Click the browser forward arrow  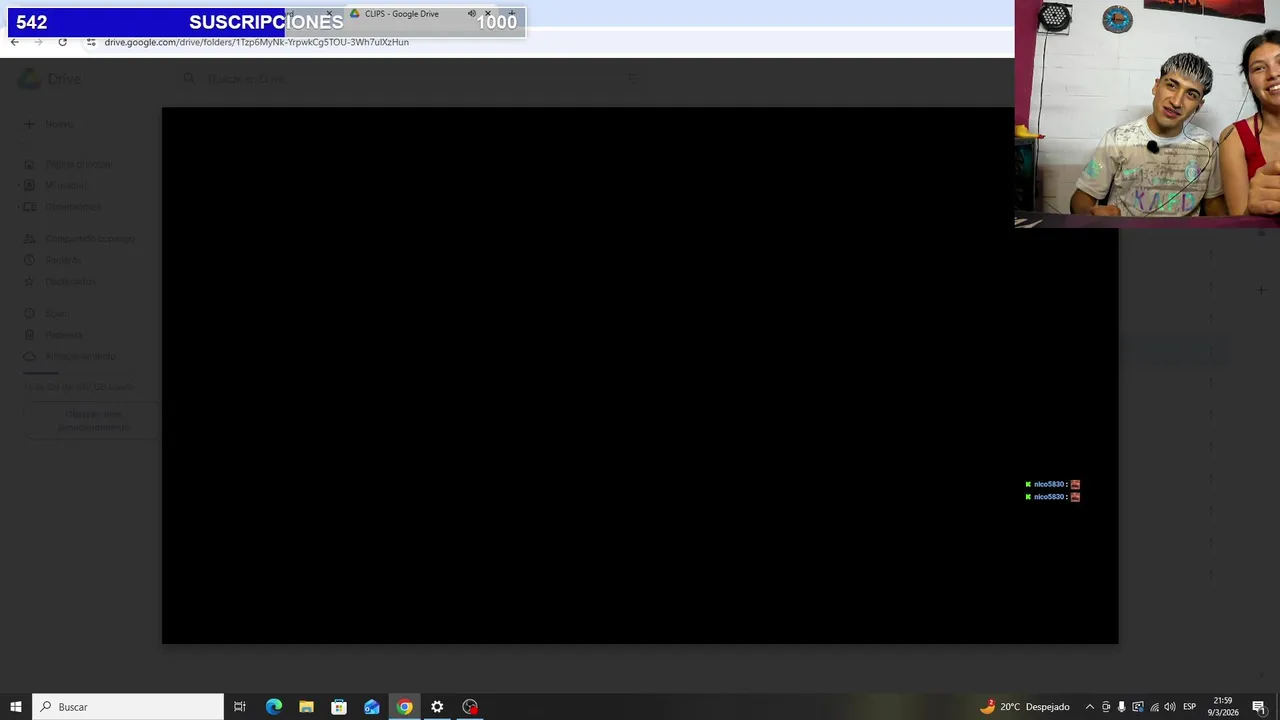pyautogui.click(x=38, y=42)
